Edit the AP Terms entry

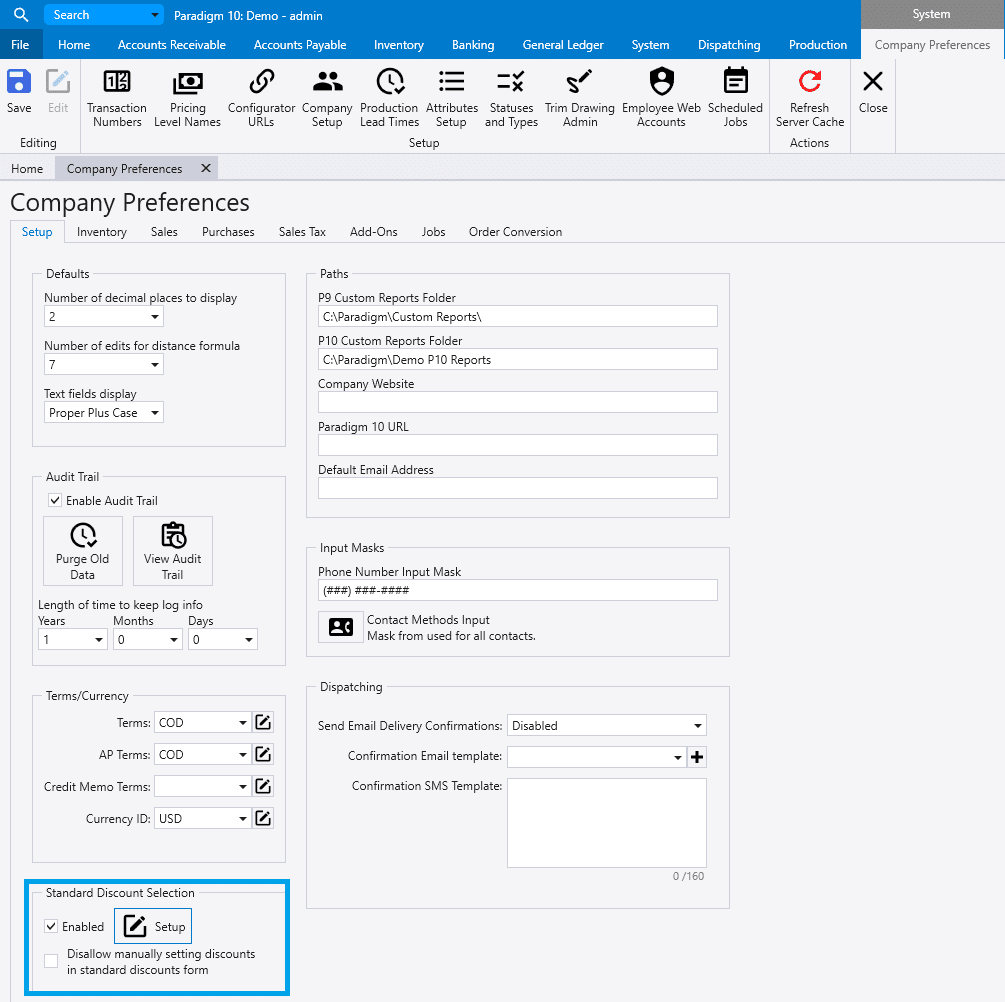tap(263, 755)
